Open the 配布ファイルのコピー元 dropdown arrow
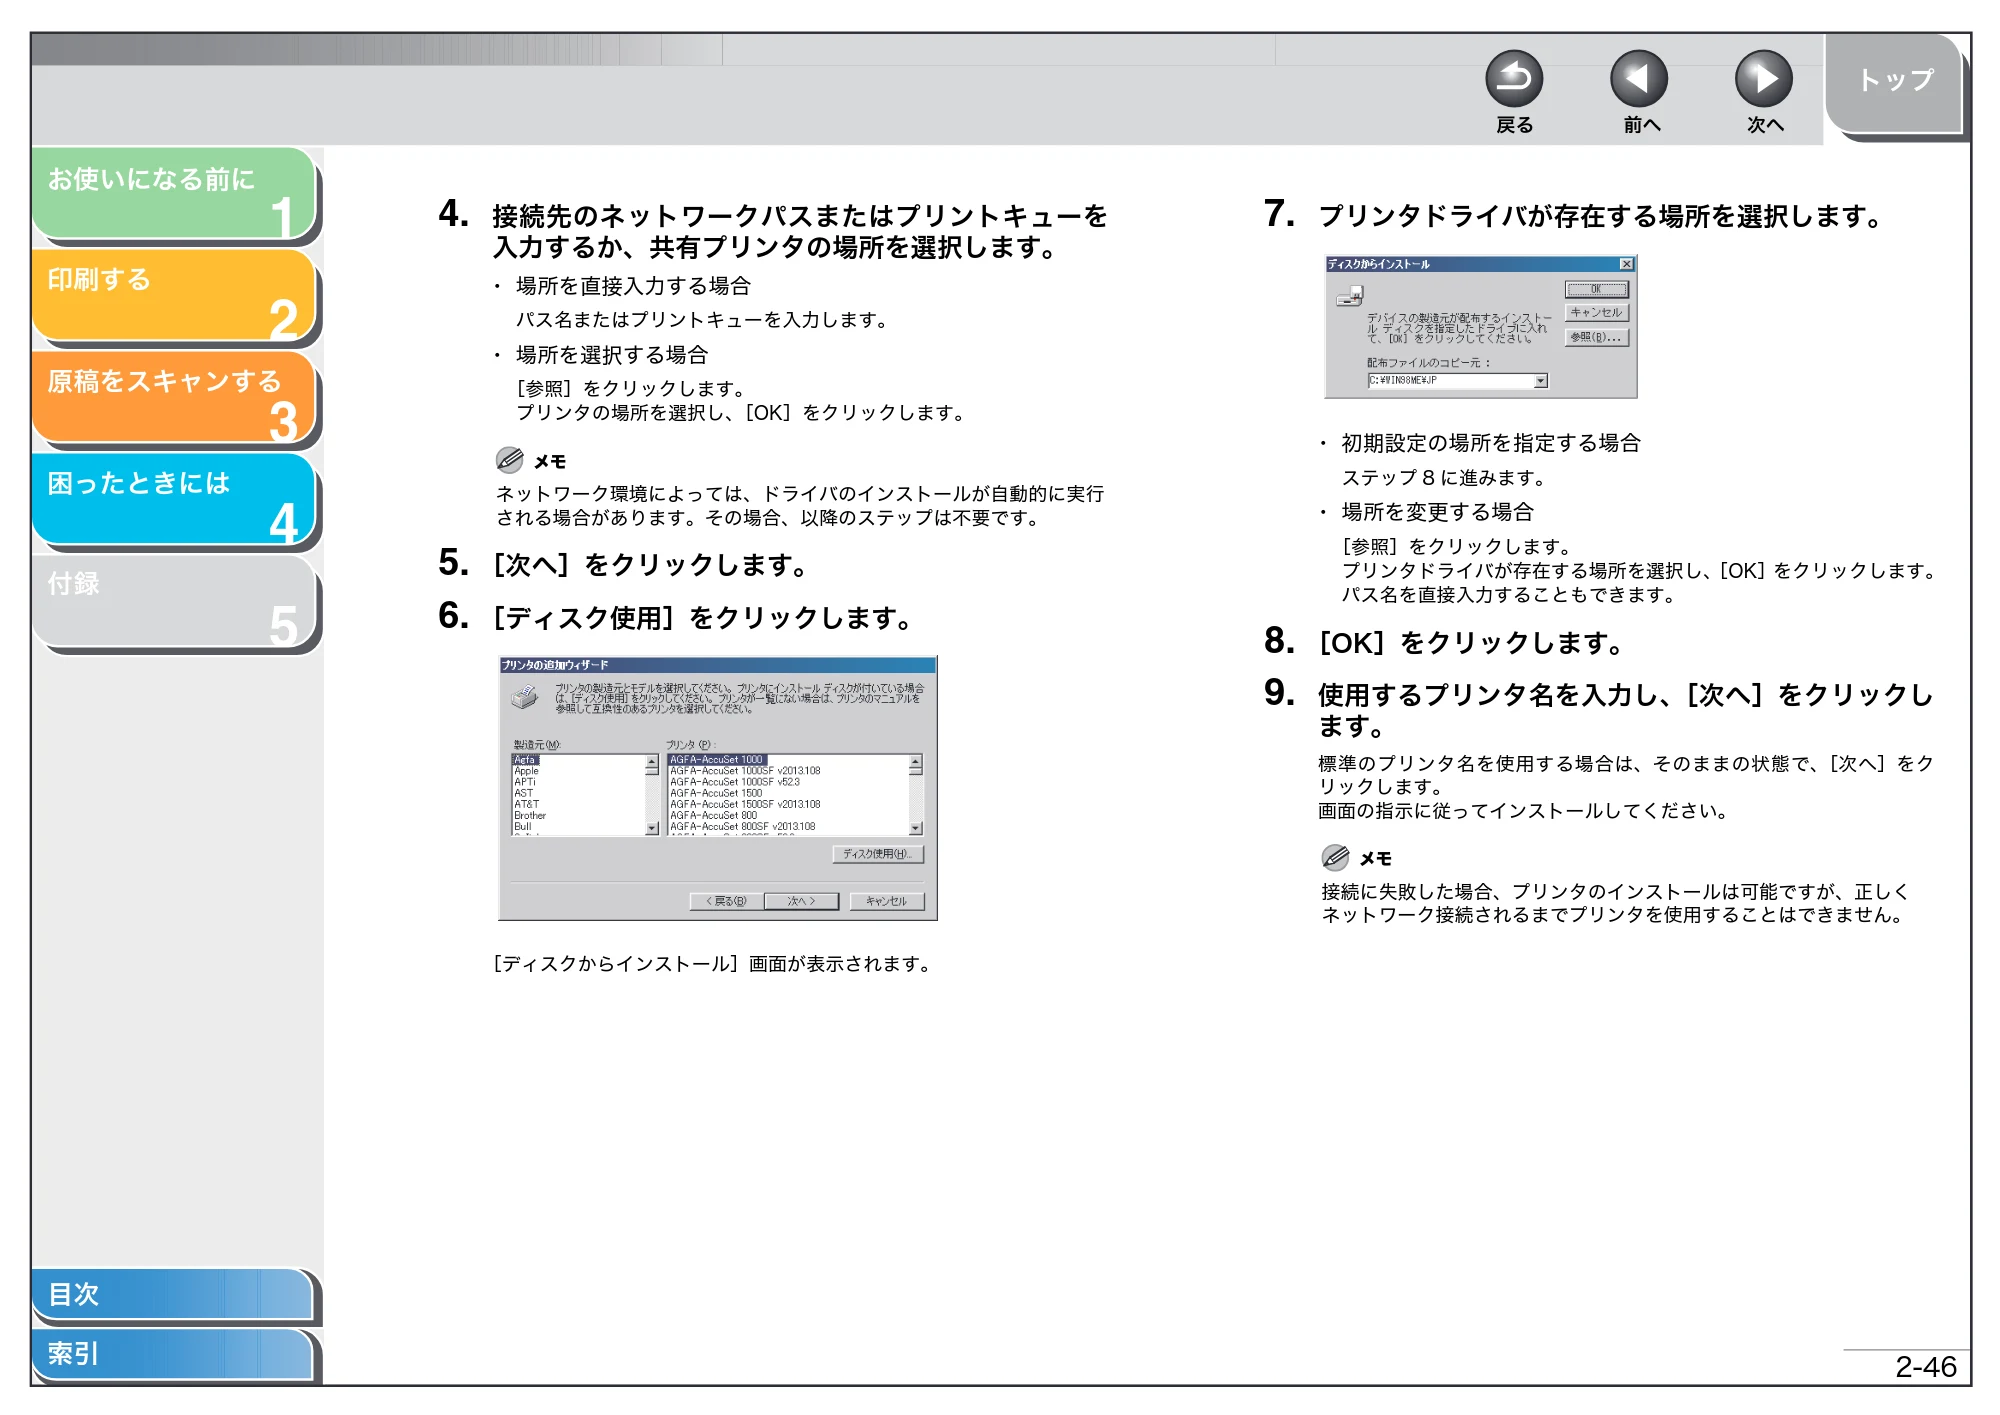Screen dimensions: 2000x1415 [x=1541, y=381]
